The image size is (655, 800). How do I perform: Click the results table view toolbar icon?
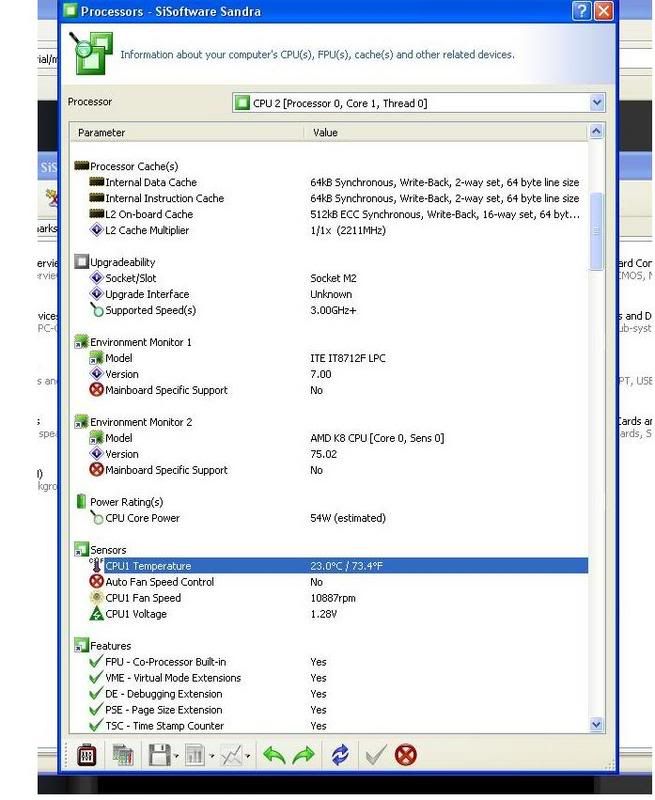pos(194,755)
